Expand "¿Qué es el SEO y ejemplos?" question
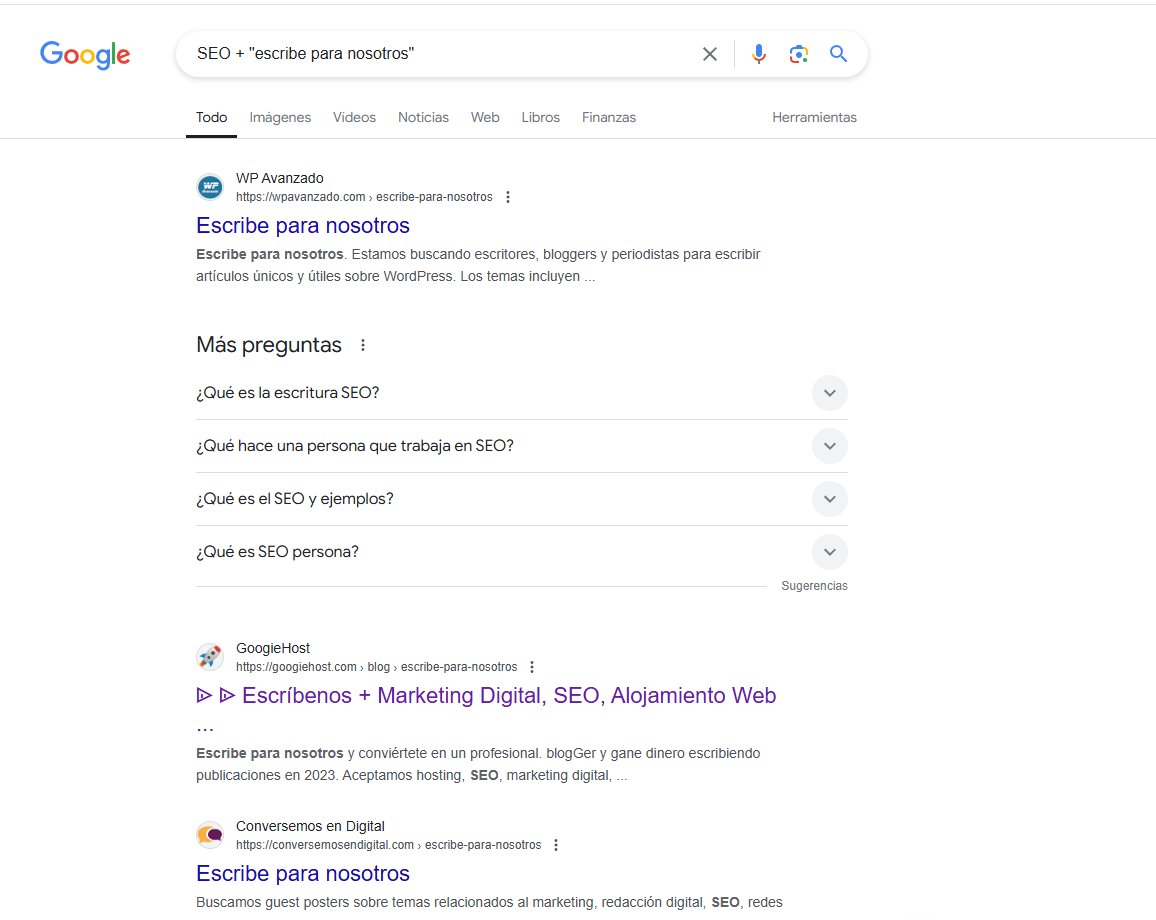1156x920 pixels. 522,499
